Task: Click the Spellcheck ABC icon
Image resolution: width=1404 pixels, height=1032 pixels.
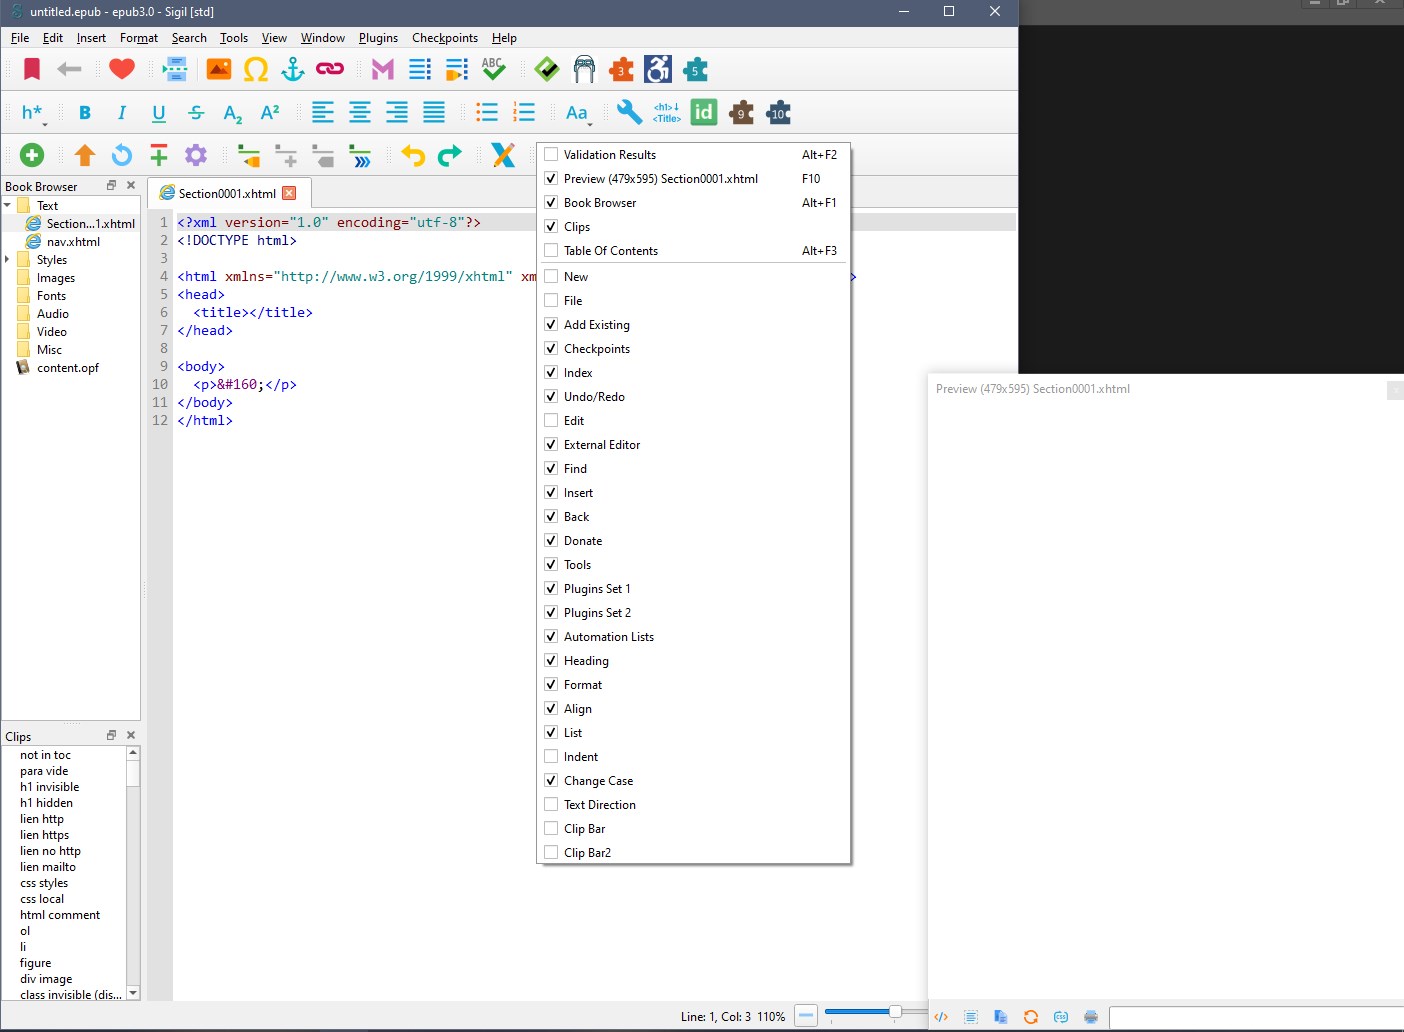Action: point(493,69)
